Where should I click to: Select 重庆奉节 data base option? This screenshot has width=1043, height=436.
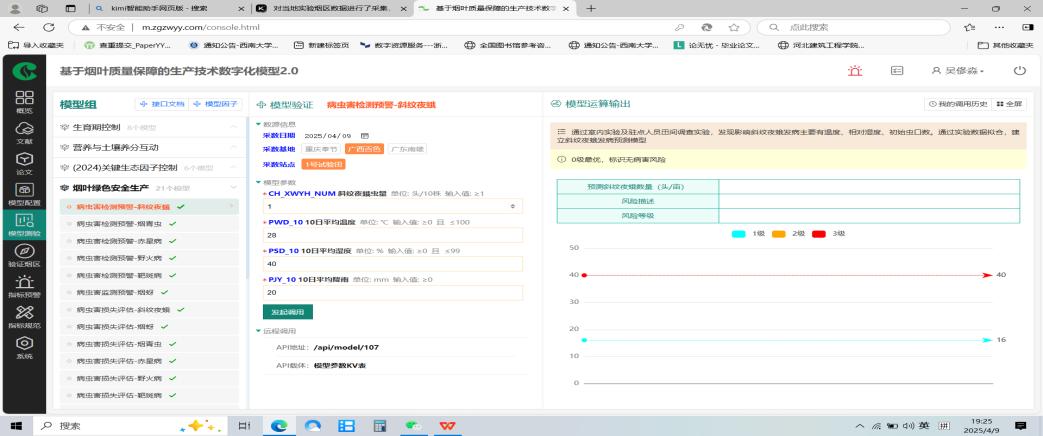click(321, 149)
